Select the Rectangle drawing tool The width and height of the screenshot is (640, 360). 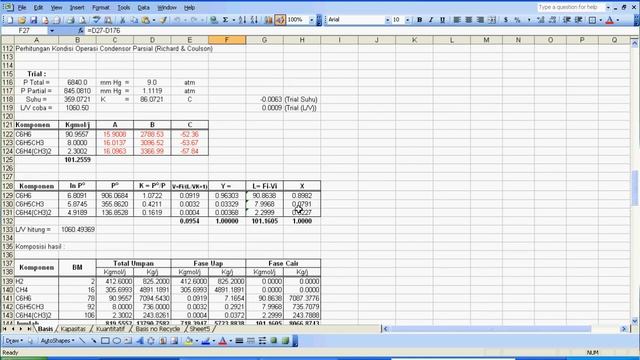point(105,340)
